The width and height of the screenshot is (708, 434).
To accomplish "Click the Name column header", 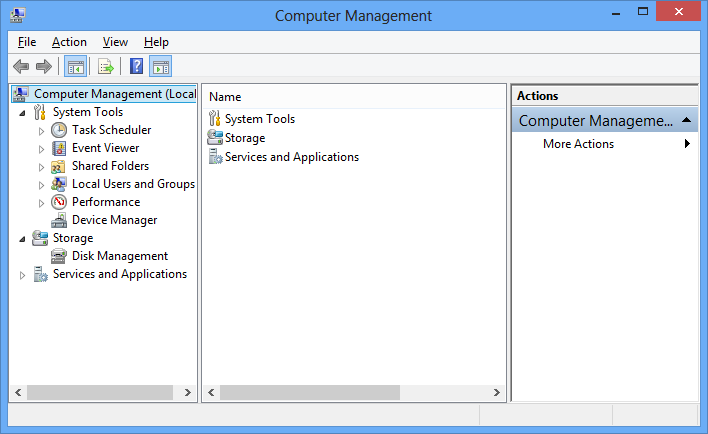I will click(225, 97).
